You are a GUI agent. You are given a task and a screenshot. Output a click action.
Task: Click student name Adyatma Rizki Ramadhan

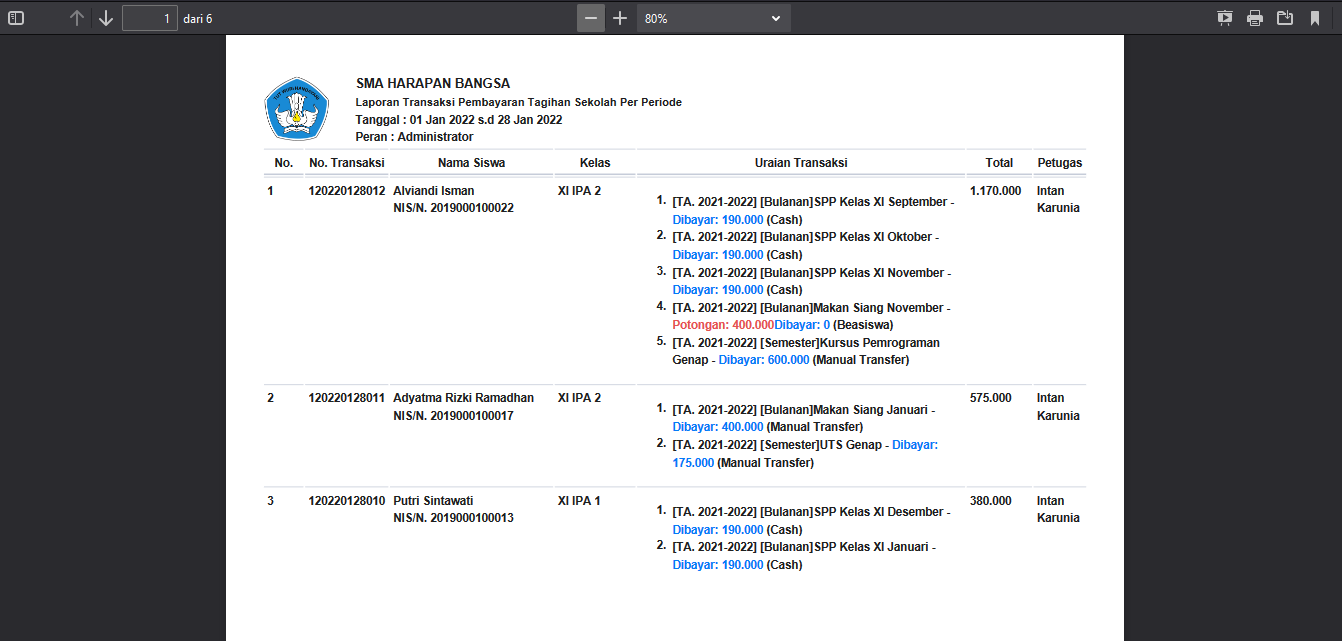463,397
